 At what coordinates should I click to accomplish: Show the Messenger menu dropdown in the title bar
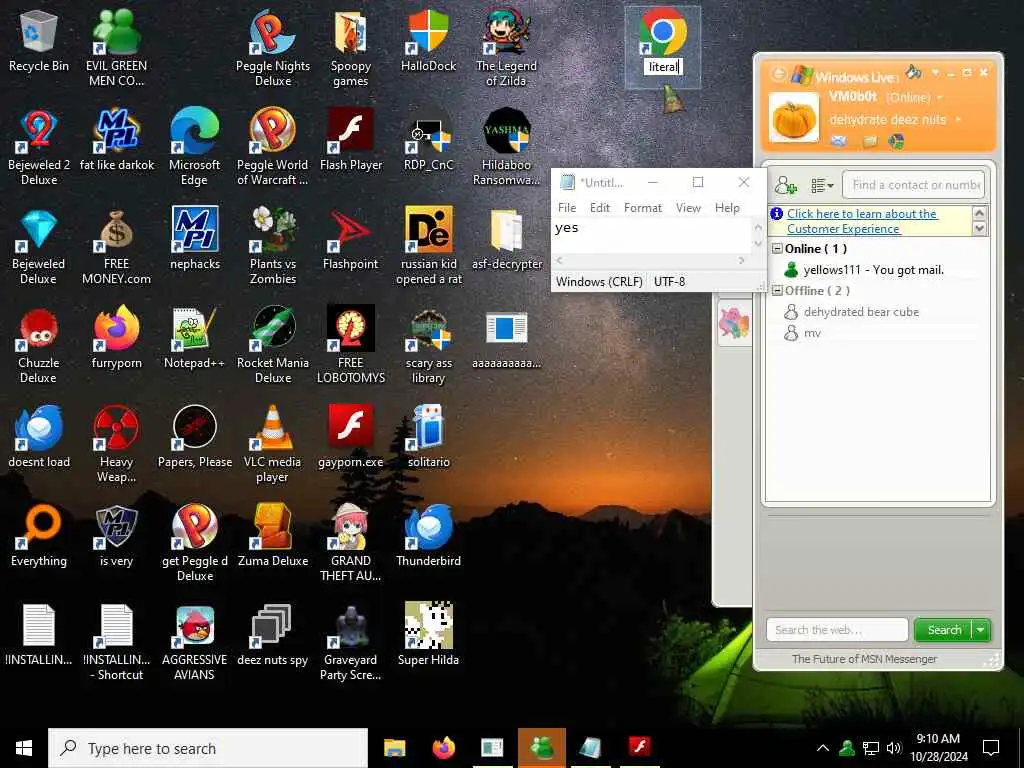click(x=935, y=72)
